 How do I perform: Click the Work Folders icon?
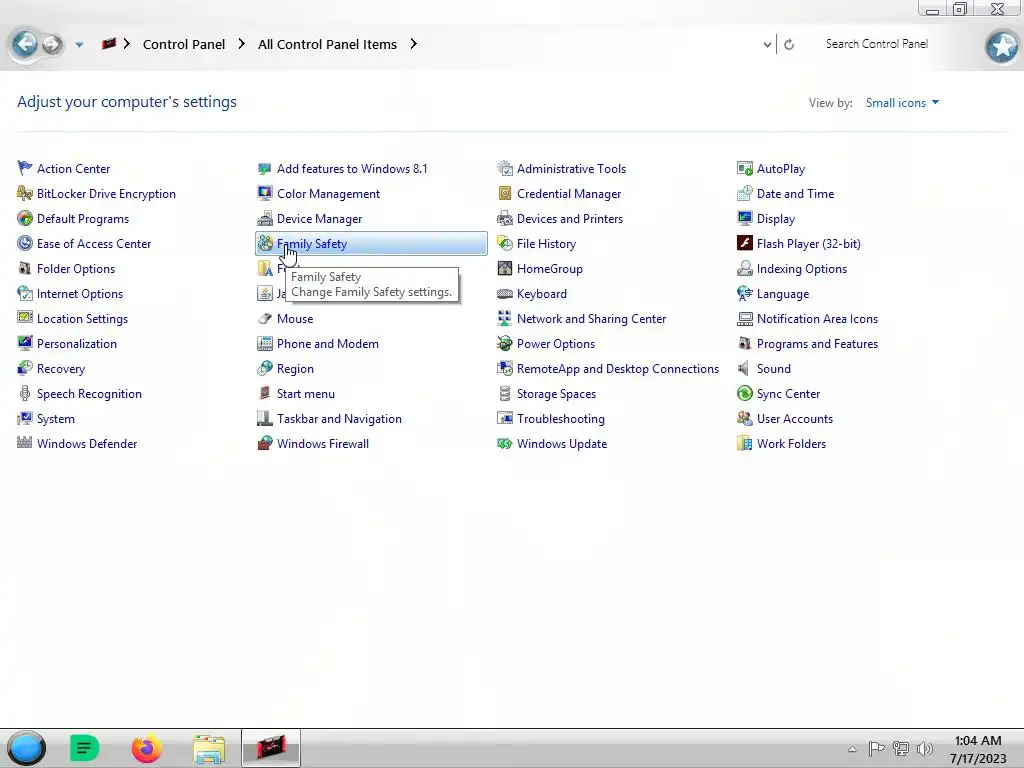click(x=744, y=443)
